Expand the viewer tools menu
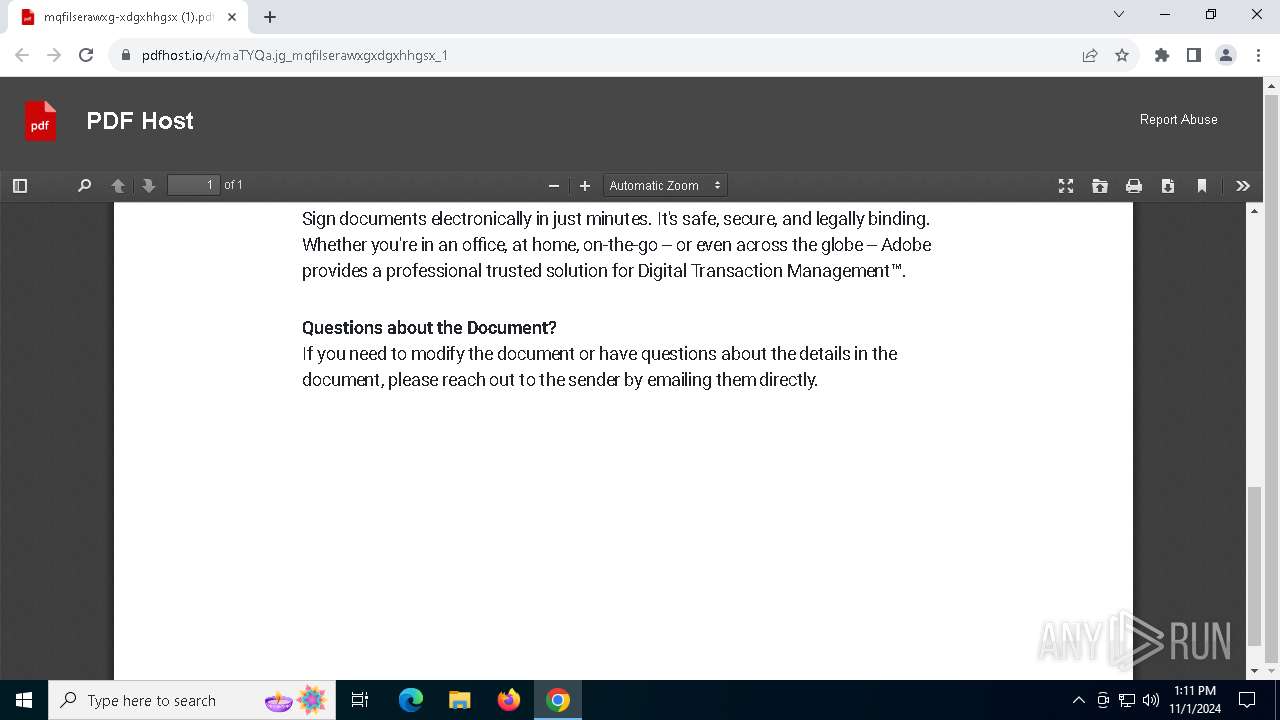Screen dimensions: 1280x720 point(1243,186)
